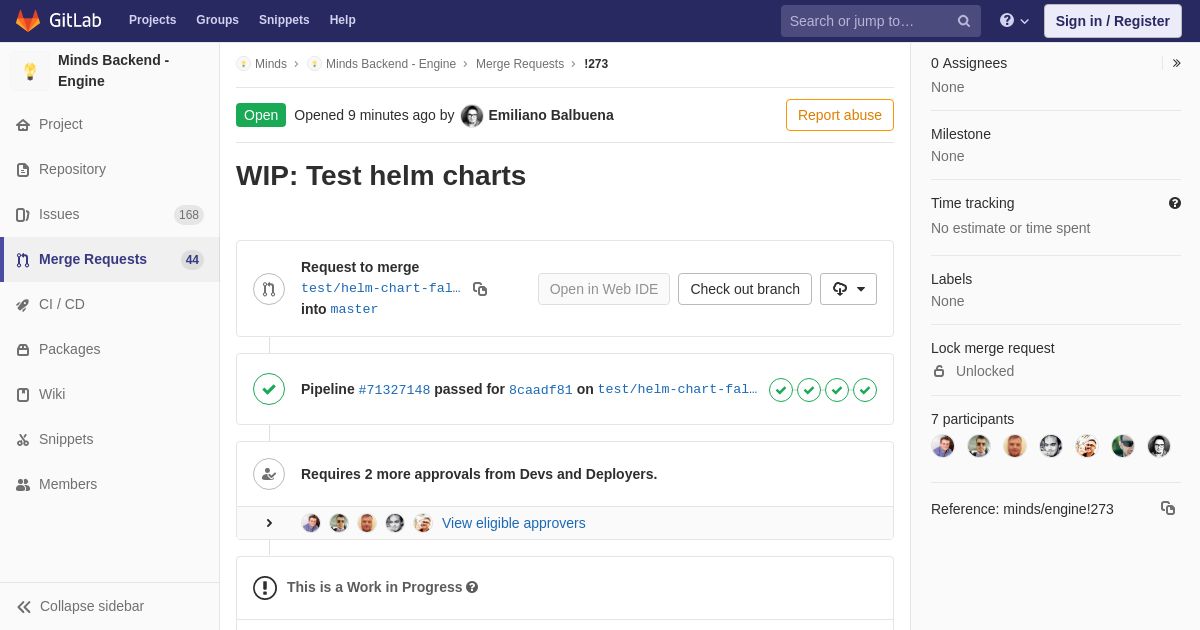Copy the merge request reference

[x=1167, y=508]
